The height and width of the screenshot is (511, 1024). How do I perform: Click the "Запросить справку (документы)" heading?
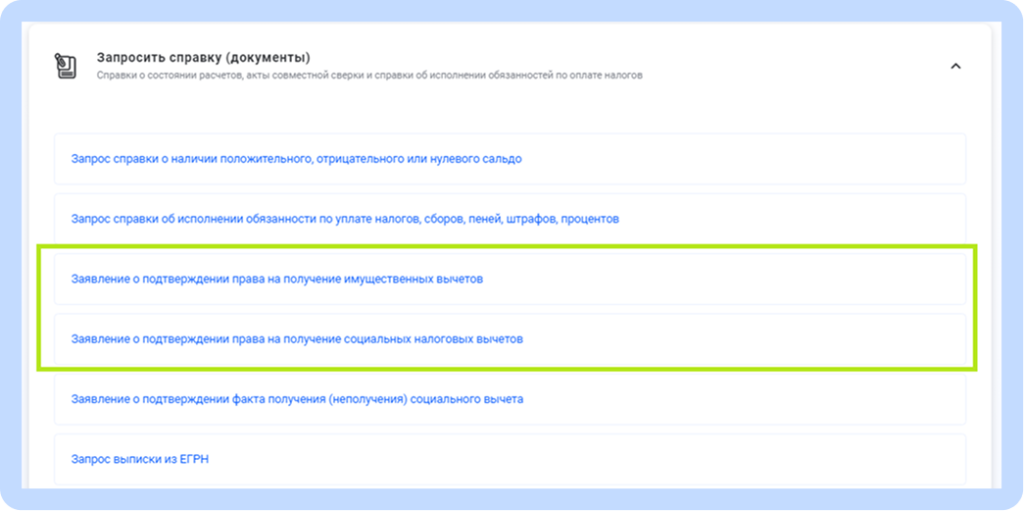click(203, 57)
